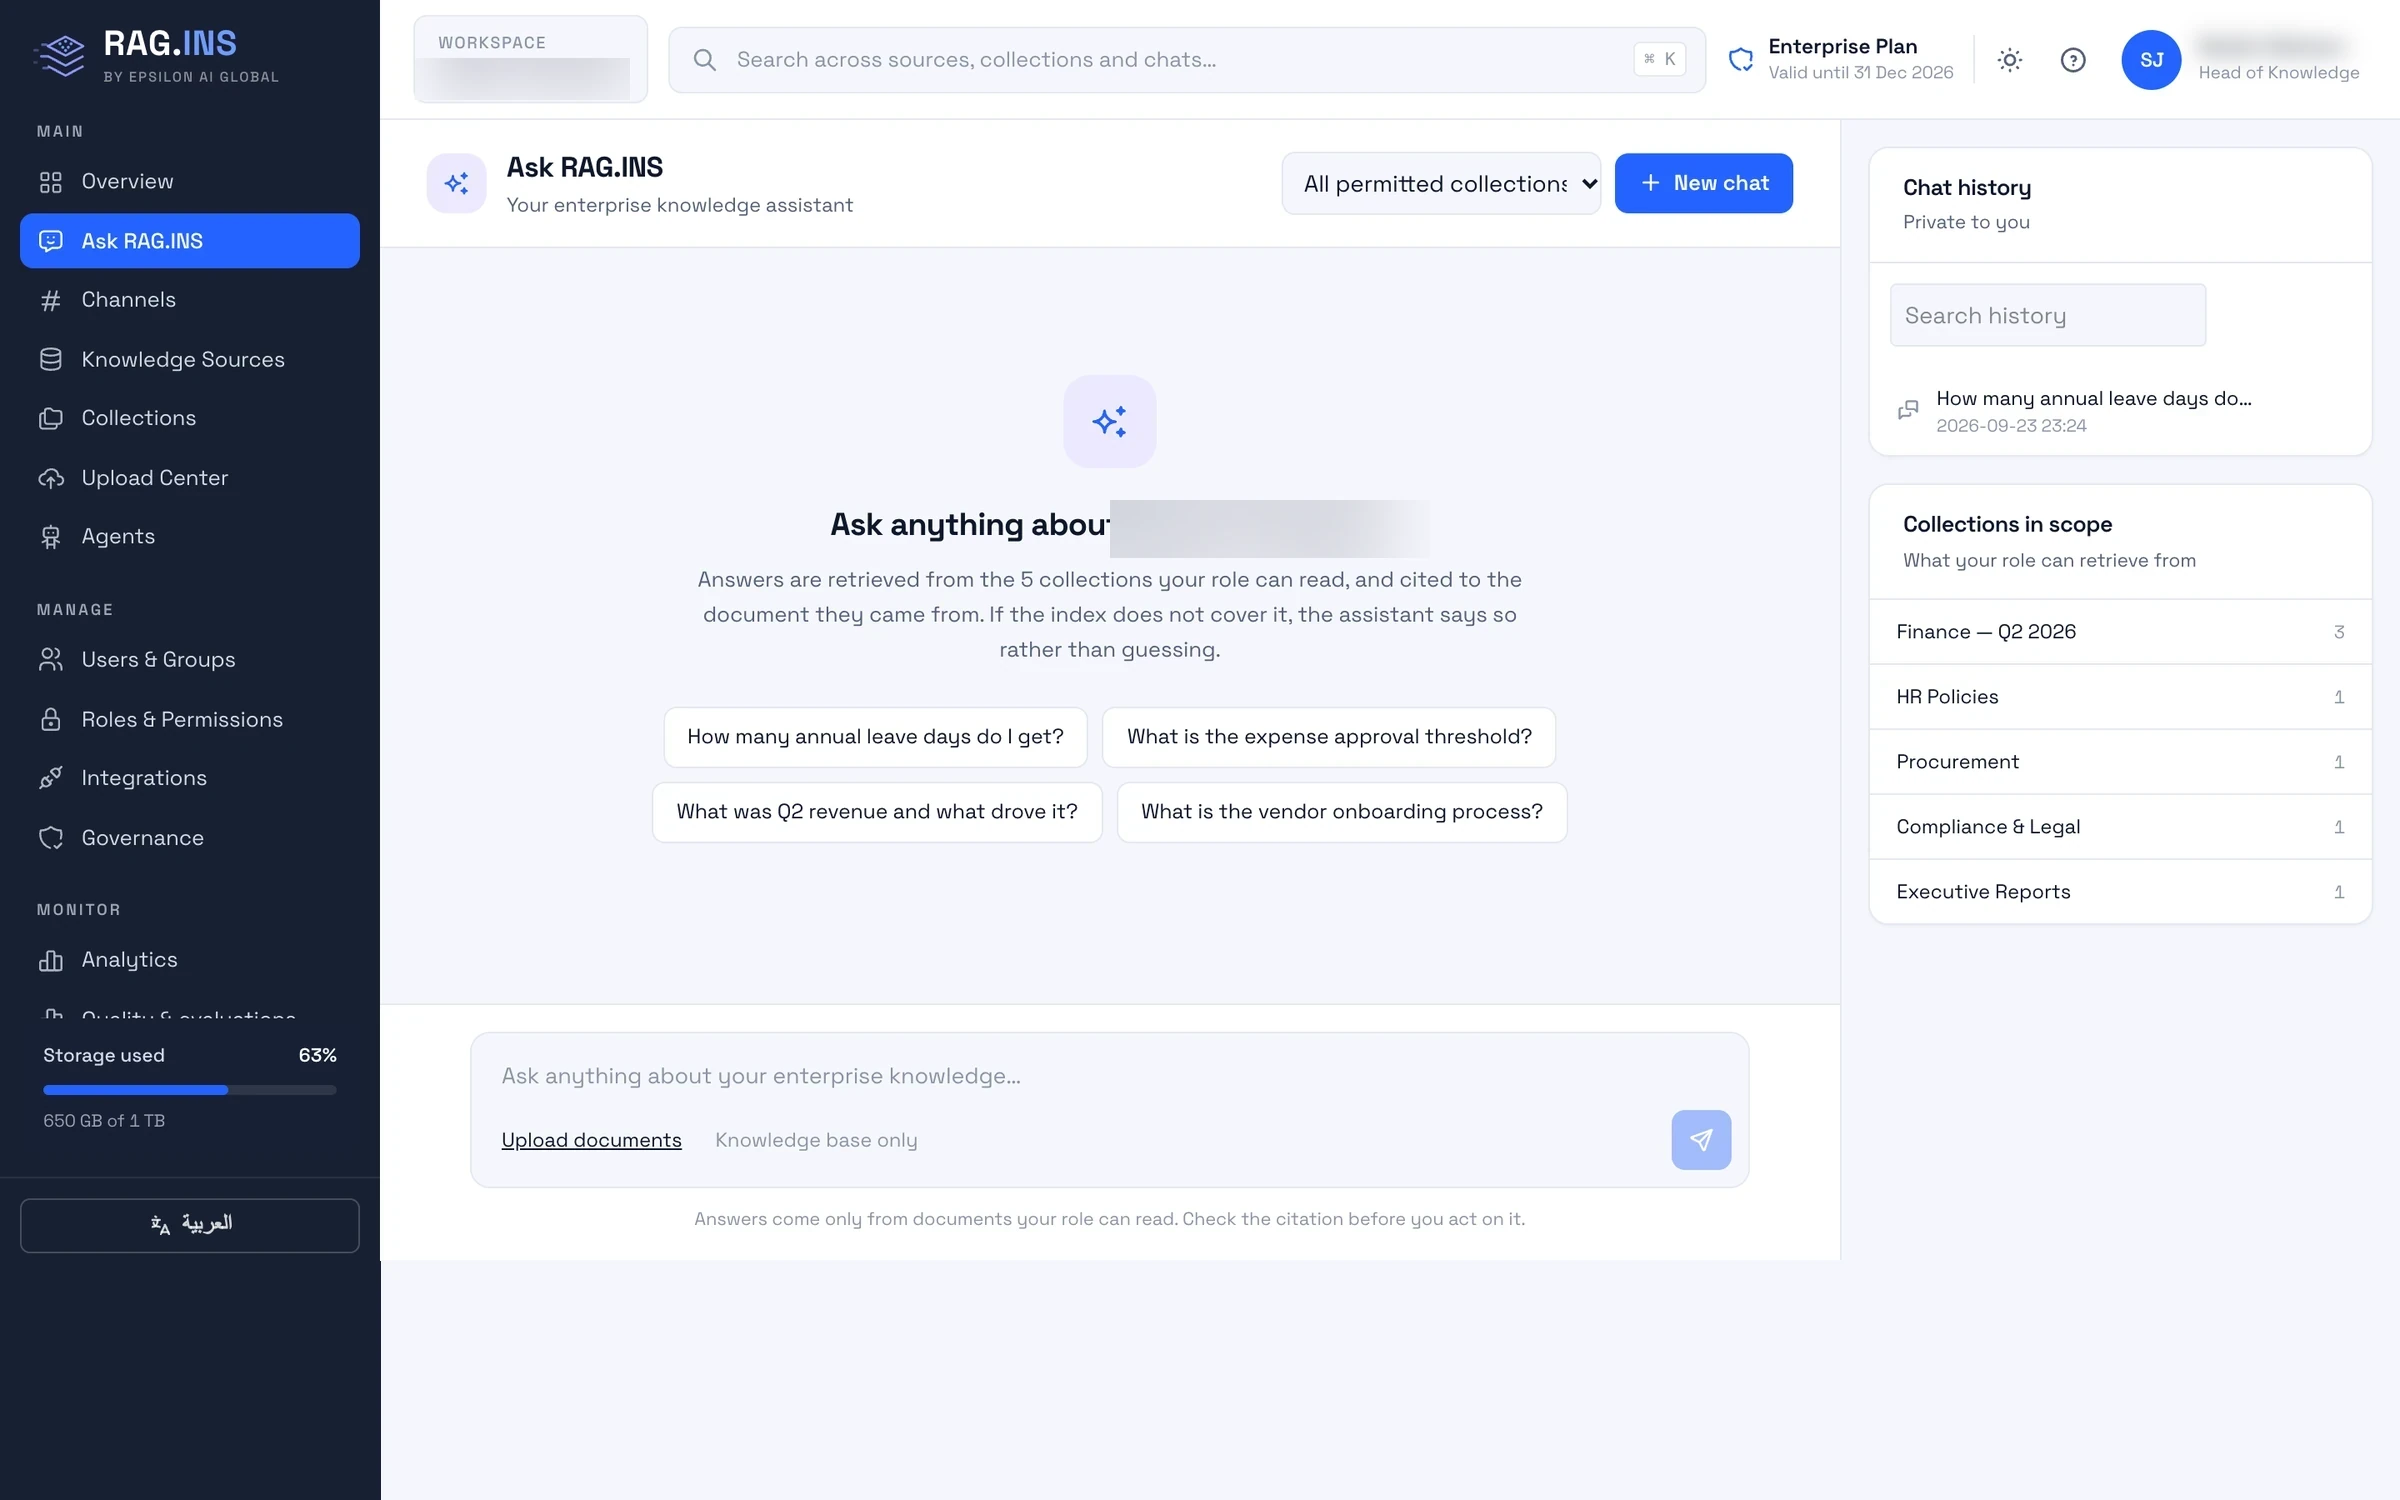The image size is (2400, 1500).
Task: Click the Channels hash icon
Action: [51, 300]
